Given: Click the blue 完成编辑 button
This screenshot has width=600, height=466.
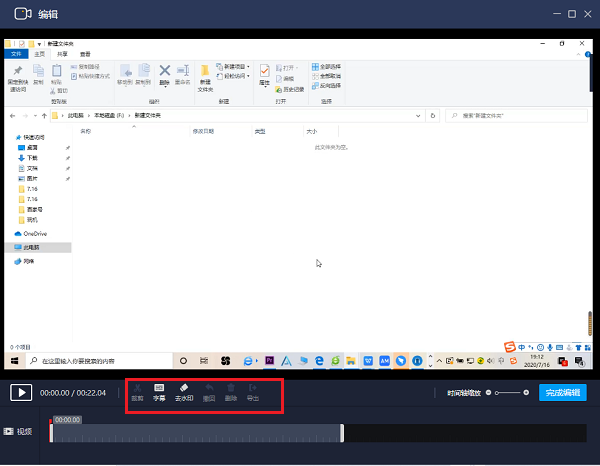Looking at the screenshot, I should pyautogui.click(x=562, y=393).
